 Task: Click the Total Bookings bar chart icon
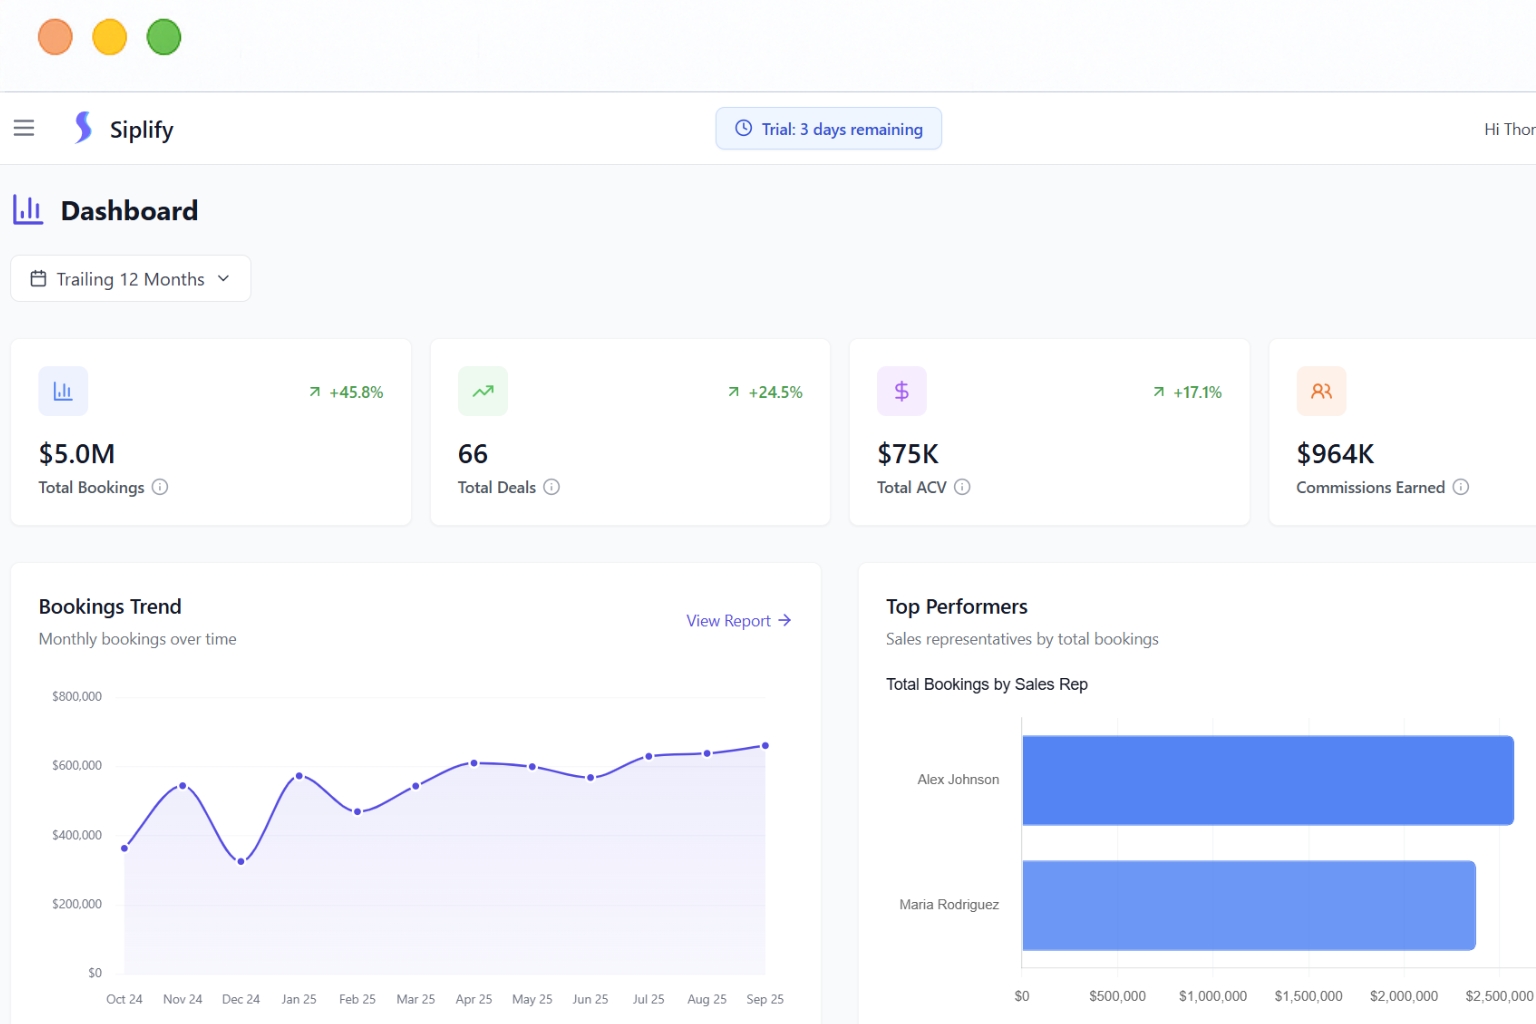63,391
